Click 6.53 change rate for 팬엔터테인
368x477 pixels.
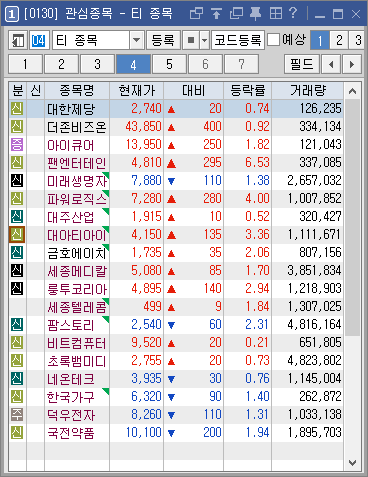(257, 163)
